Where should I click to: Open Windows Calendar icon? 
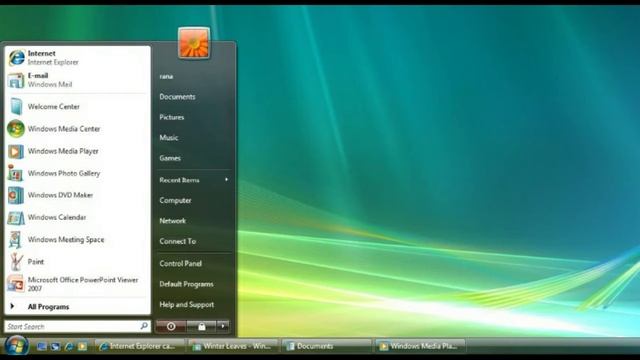coord(16,218)
